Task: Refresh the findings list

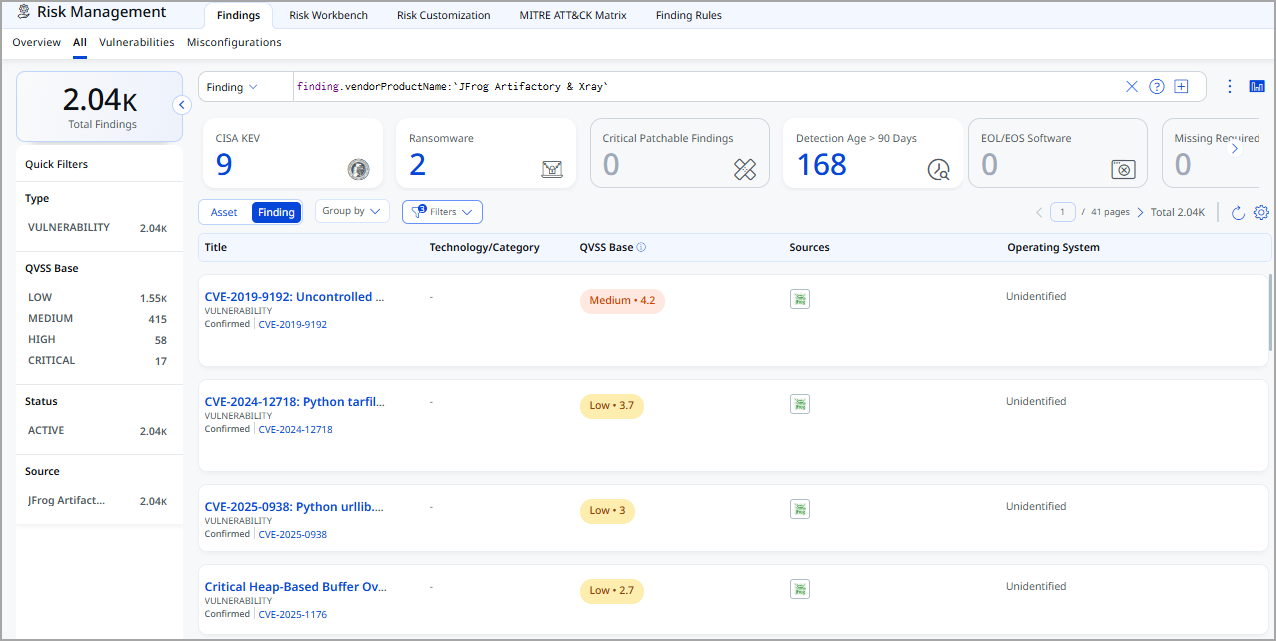Action: tap(1238, 212)
